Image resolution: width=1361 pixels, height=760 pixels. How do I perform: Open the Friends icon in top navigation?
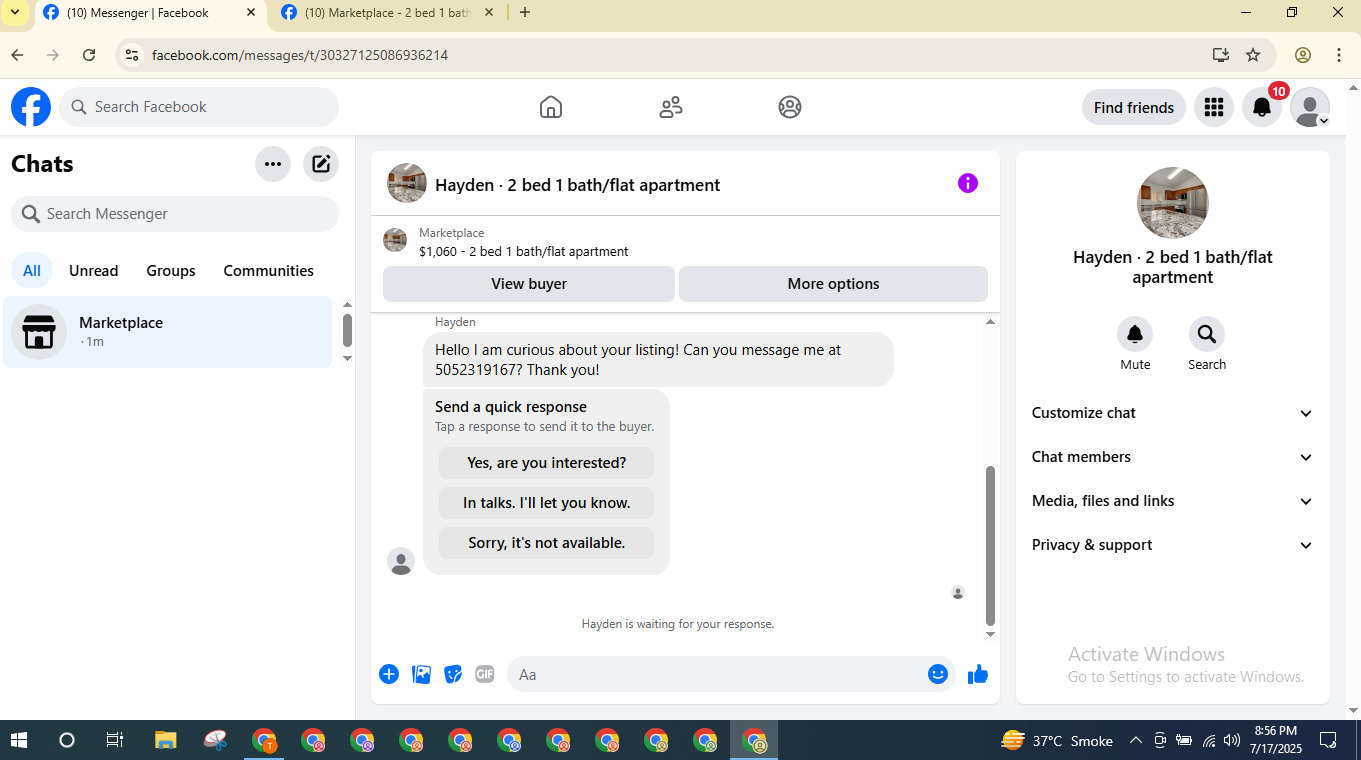tap(671, 107)
